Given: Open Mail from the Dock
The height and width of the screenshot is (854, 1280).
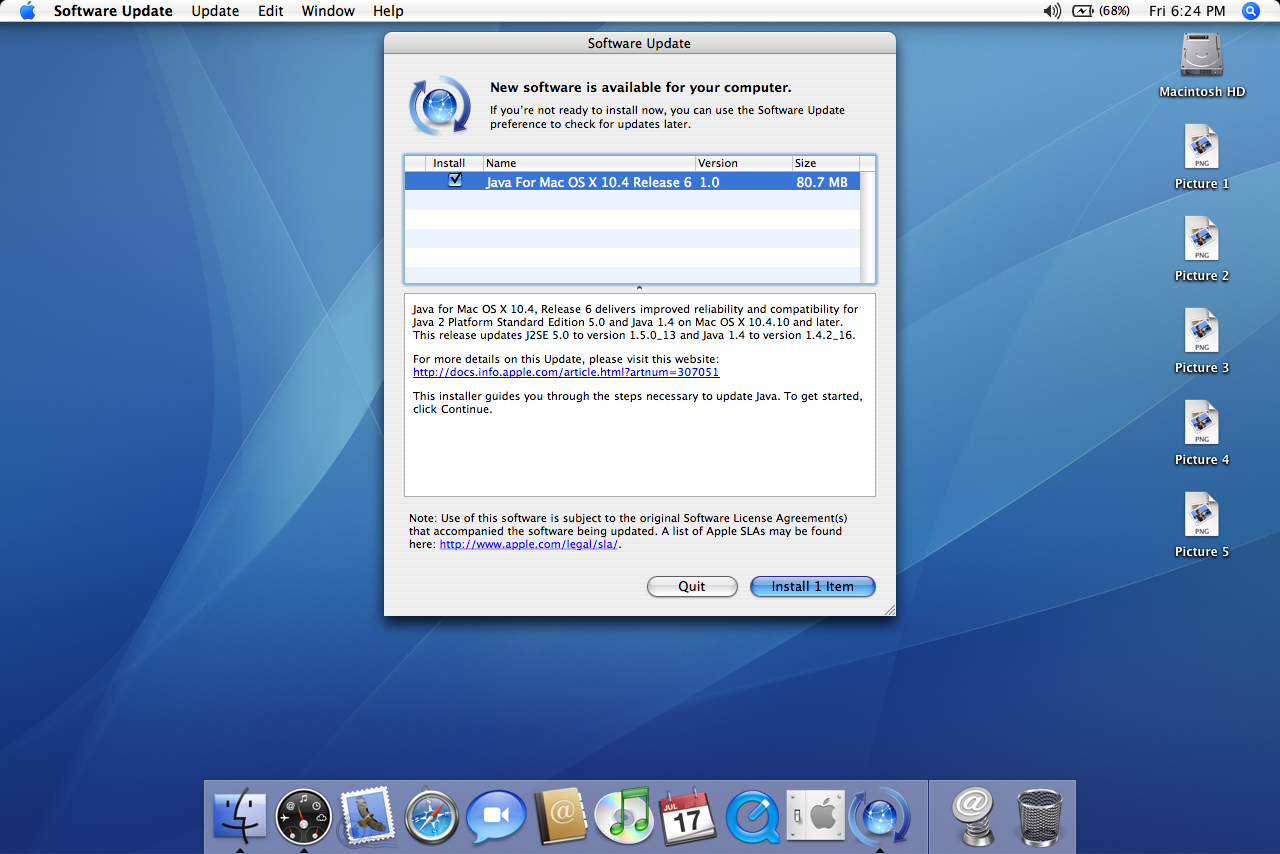Looking at the screenshot, I should point(367,816).
